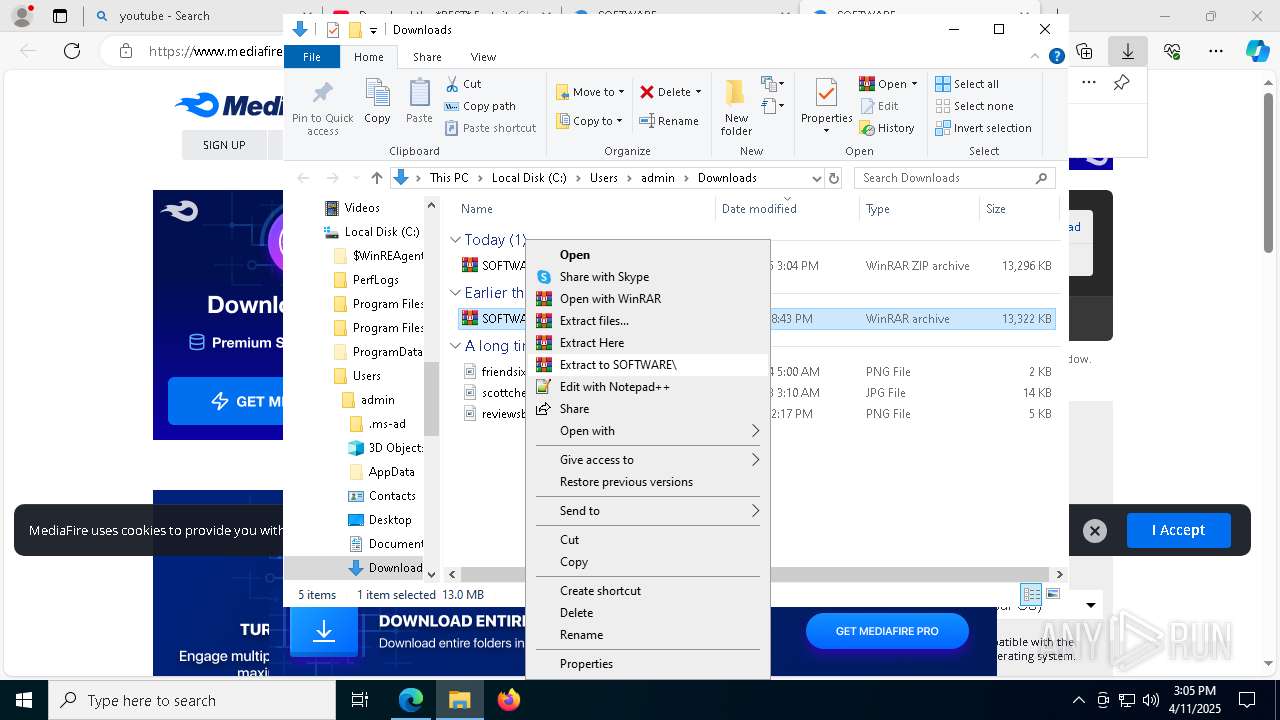Select AppData folder in tree
Screen dimensions: 1280x720
[391, 472]
